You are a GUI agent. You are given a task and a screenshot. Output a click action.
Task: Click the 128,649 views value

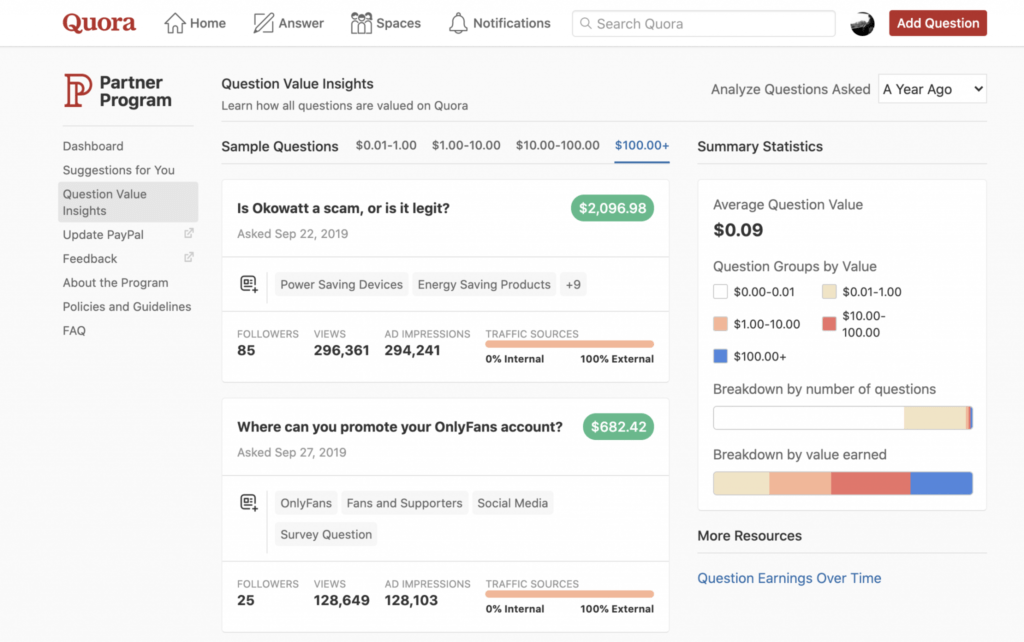click(x=341, y=600)
